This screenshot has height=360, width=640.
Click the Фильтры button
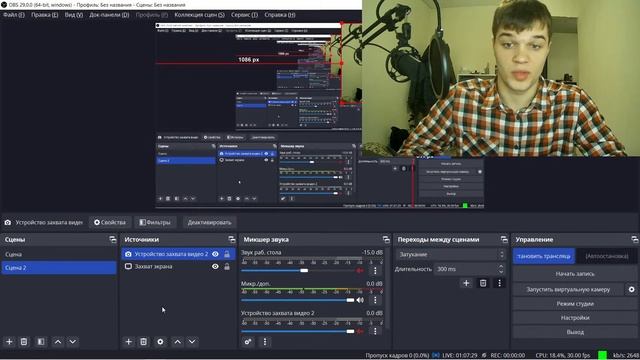pos(155,222)
